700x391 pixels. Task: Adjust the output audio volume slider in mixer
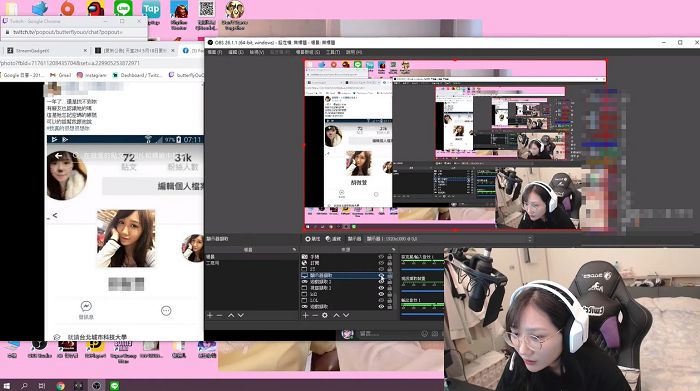(422, 314)
